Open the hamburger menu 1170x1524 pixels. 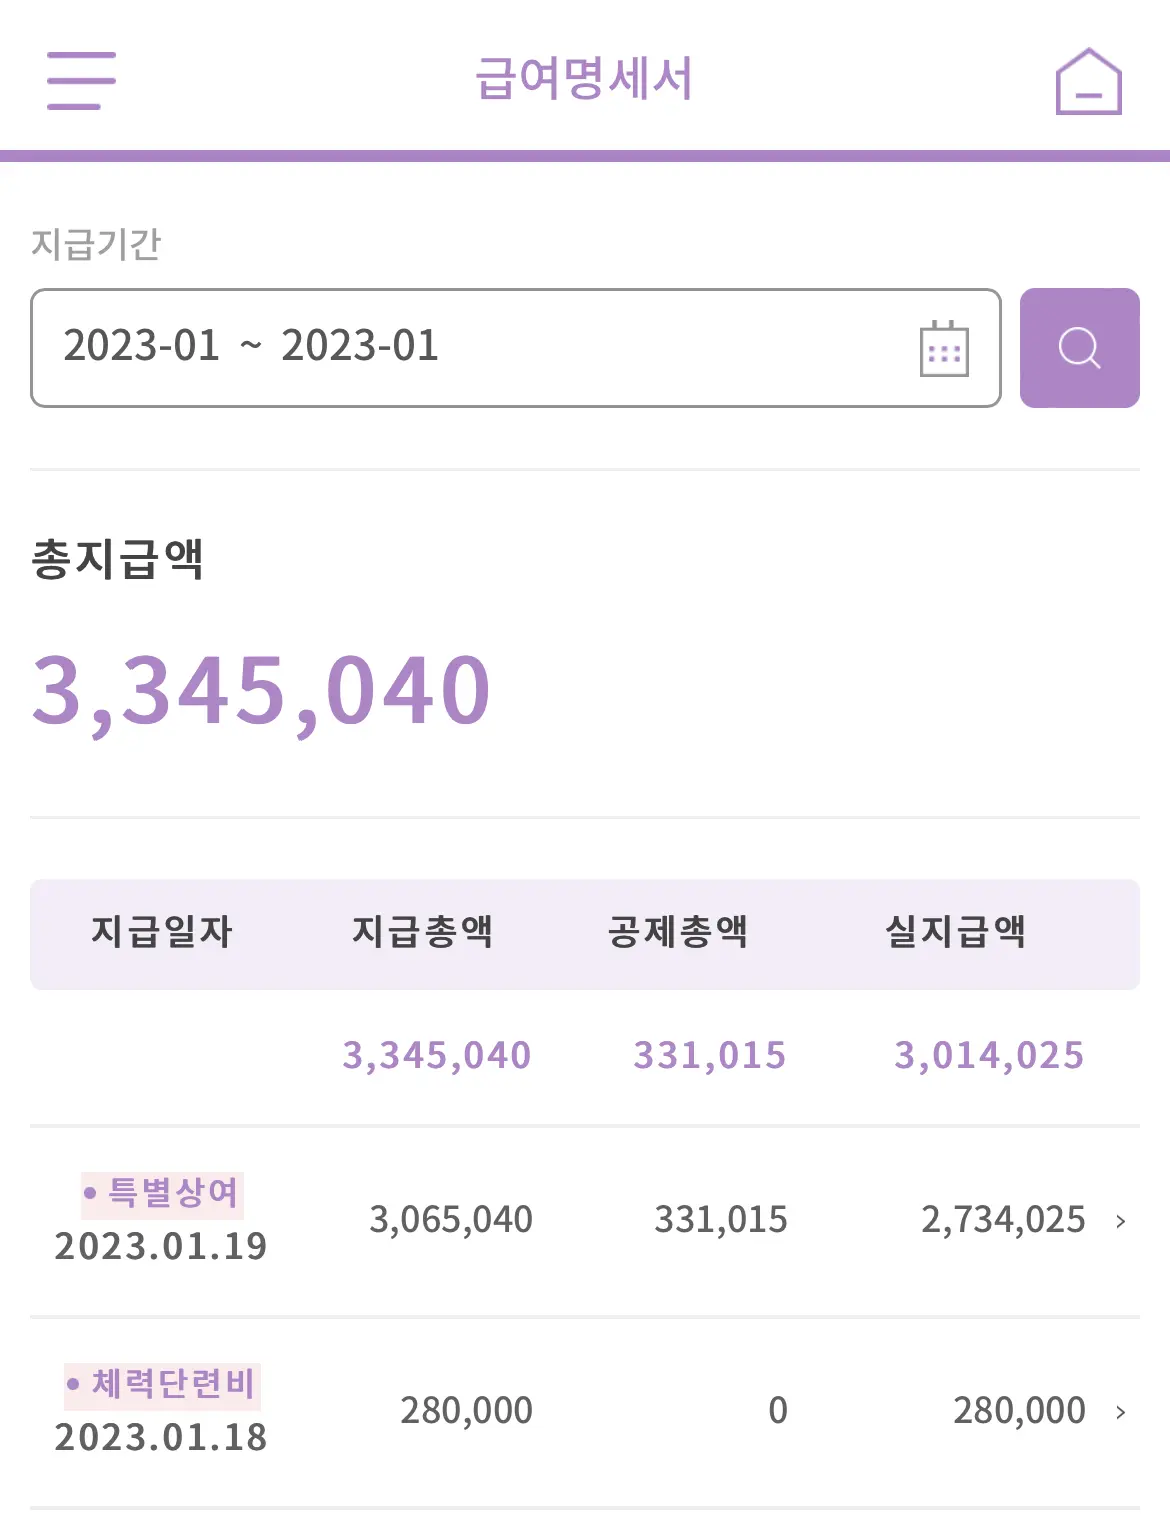coord(81,81)
